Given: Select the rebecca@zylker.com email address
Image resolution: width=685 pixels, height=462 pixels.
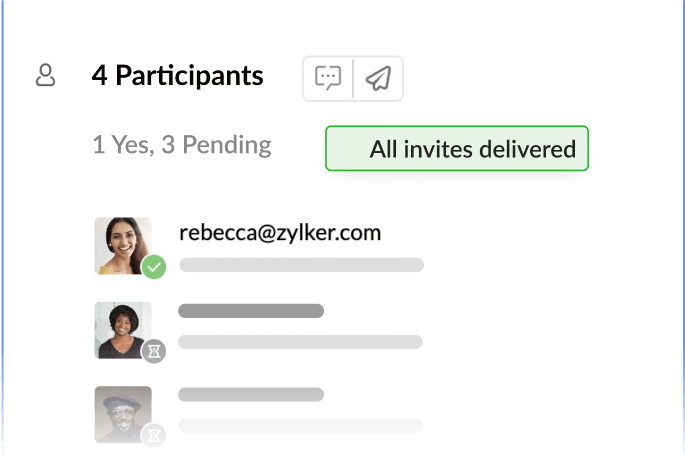Looking at the screenshot, I should click(280, 233).
